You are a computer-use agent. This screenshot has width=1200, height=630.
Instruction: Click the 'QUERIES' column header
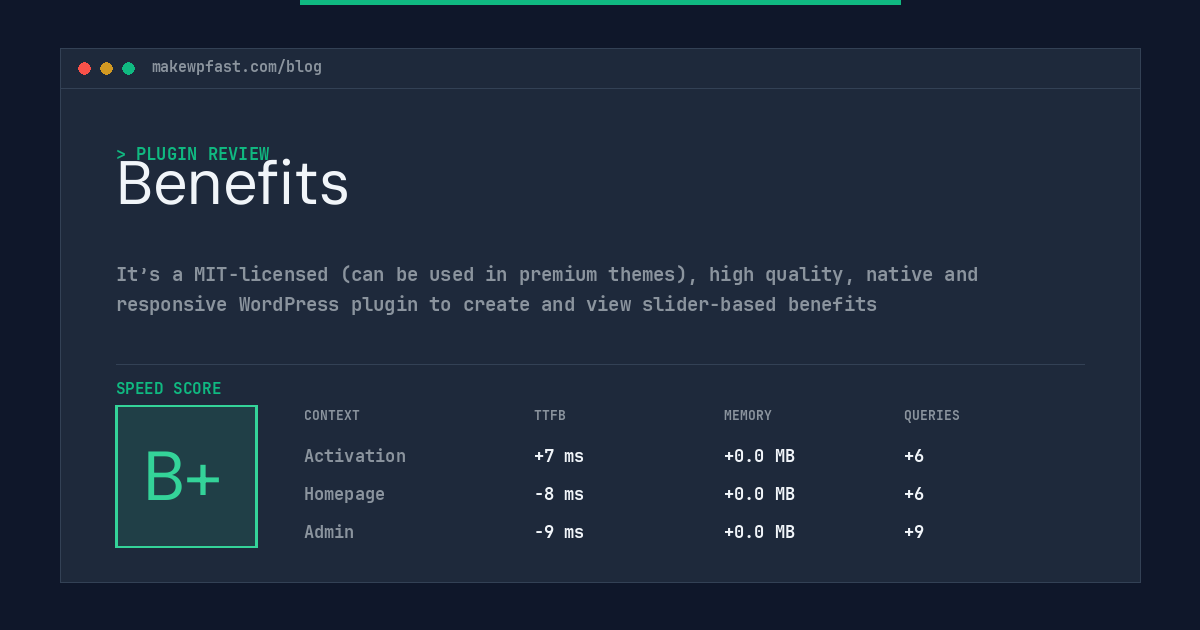[932, 415]
